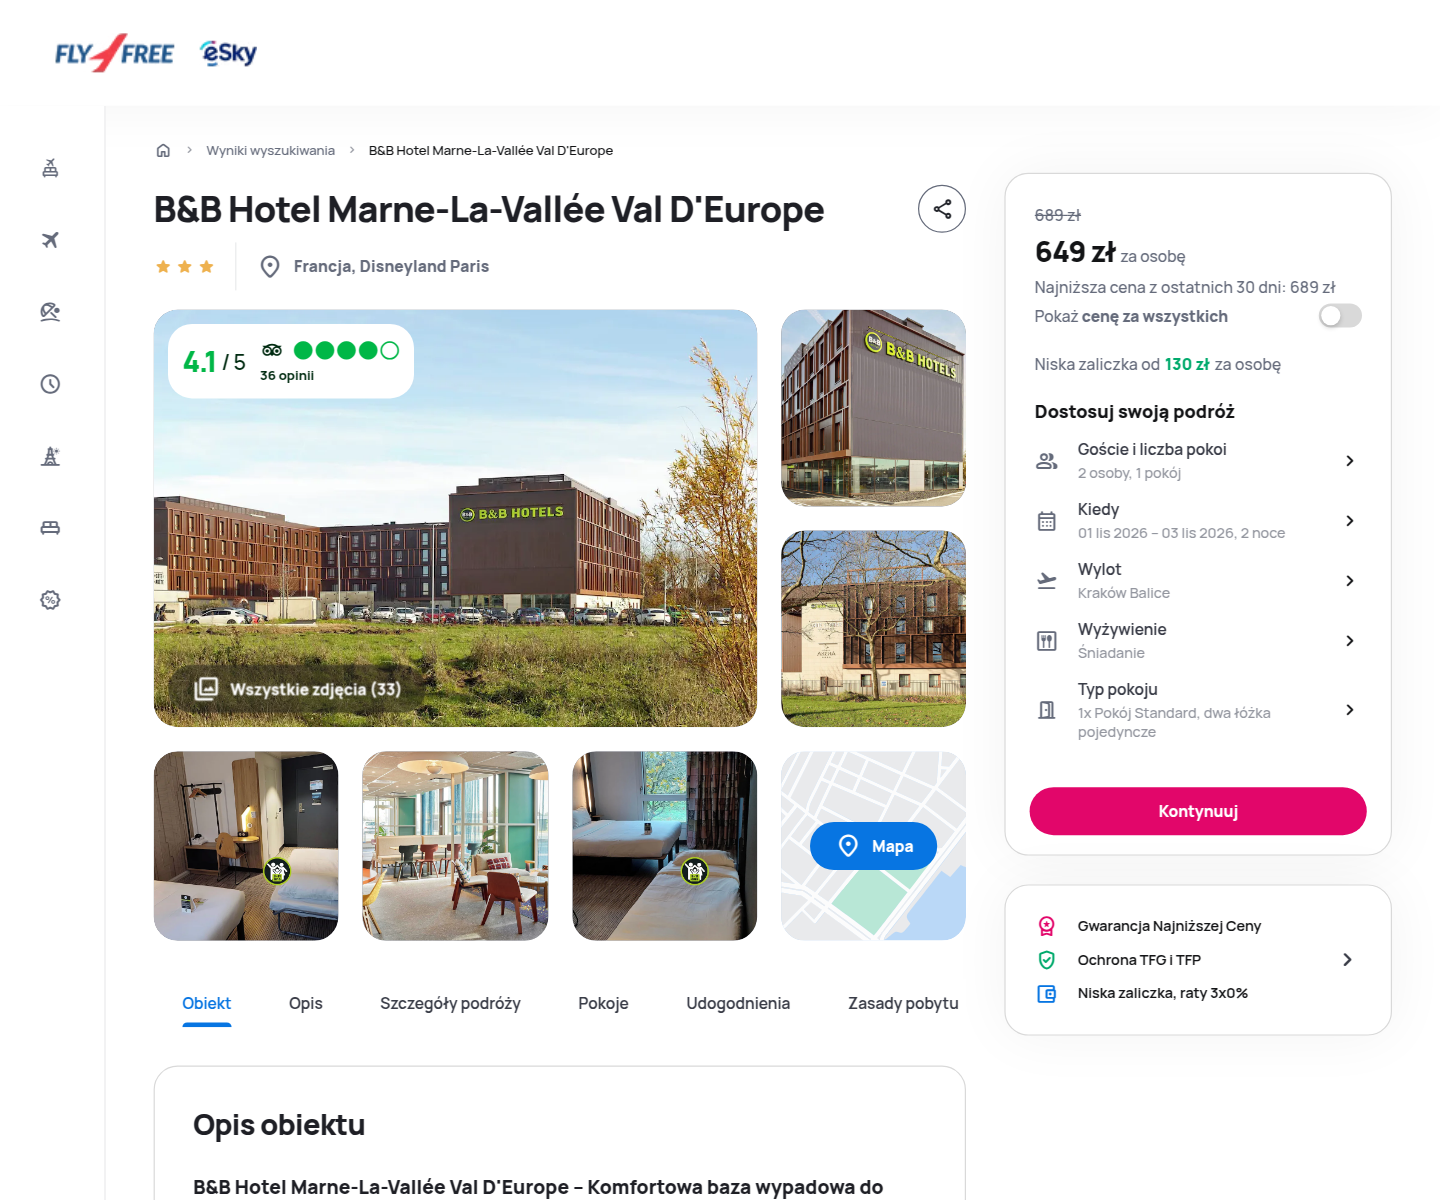The image size is (1440, 1200).
Task: Open the flight plus hotel sidebar icon
Action: point(50,168)
